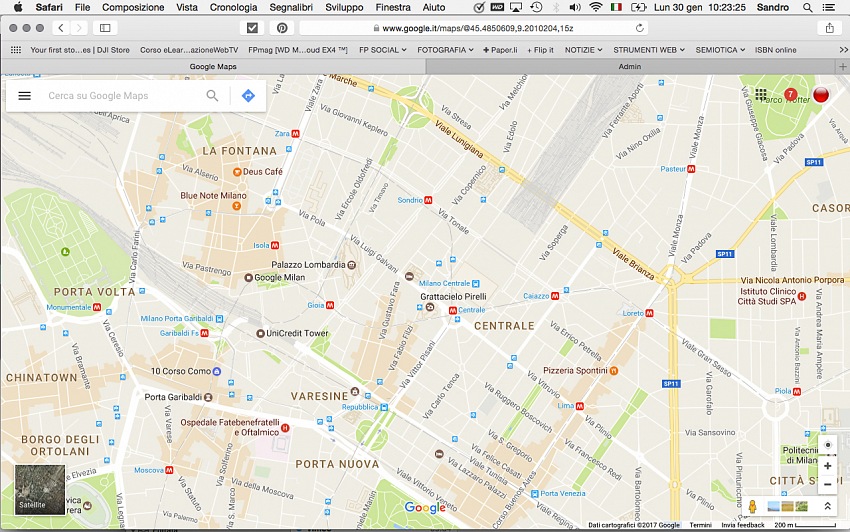The height and width of the screenshot is (532, 850).
Task: Open Notification Center list icon
Action: tap(829, 8)
